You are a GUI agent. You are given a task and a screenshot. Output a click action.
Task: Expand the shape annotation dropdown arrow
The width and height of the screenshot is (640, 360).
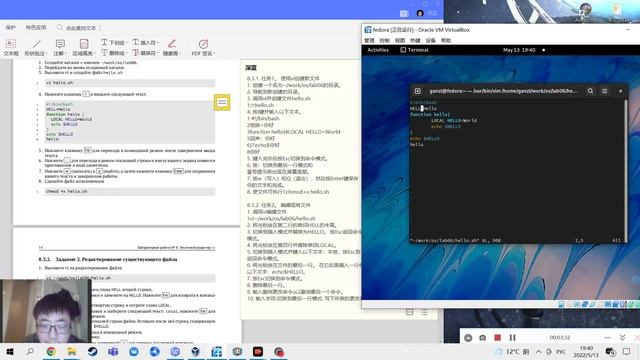[46, 53]
